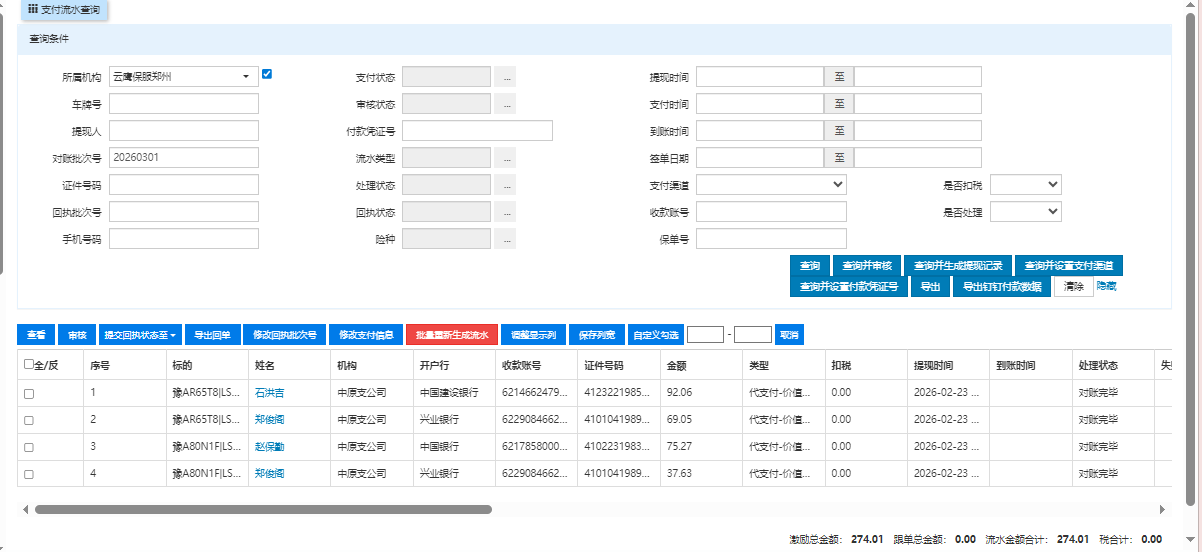The width and height of the screenshot is (1202, 552).
Task: Expand the 所属机构 dropdown showing 云鹰保服郑州
Action: [183, 77]
